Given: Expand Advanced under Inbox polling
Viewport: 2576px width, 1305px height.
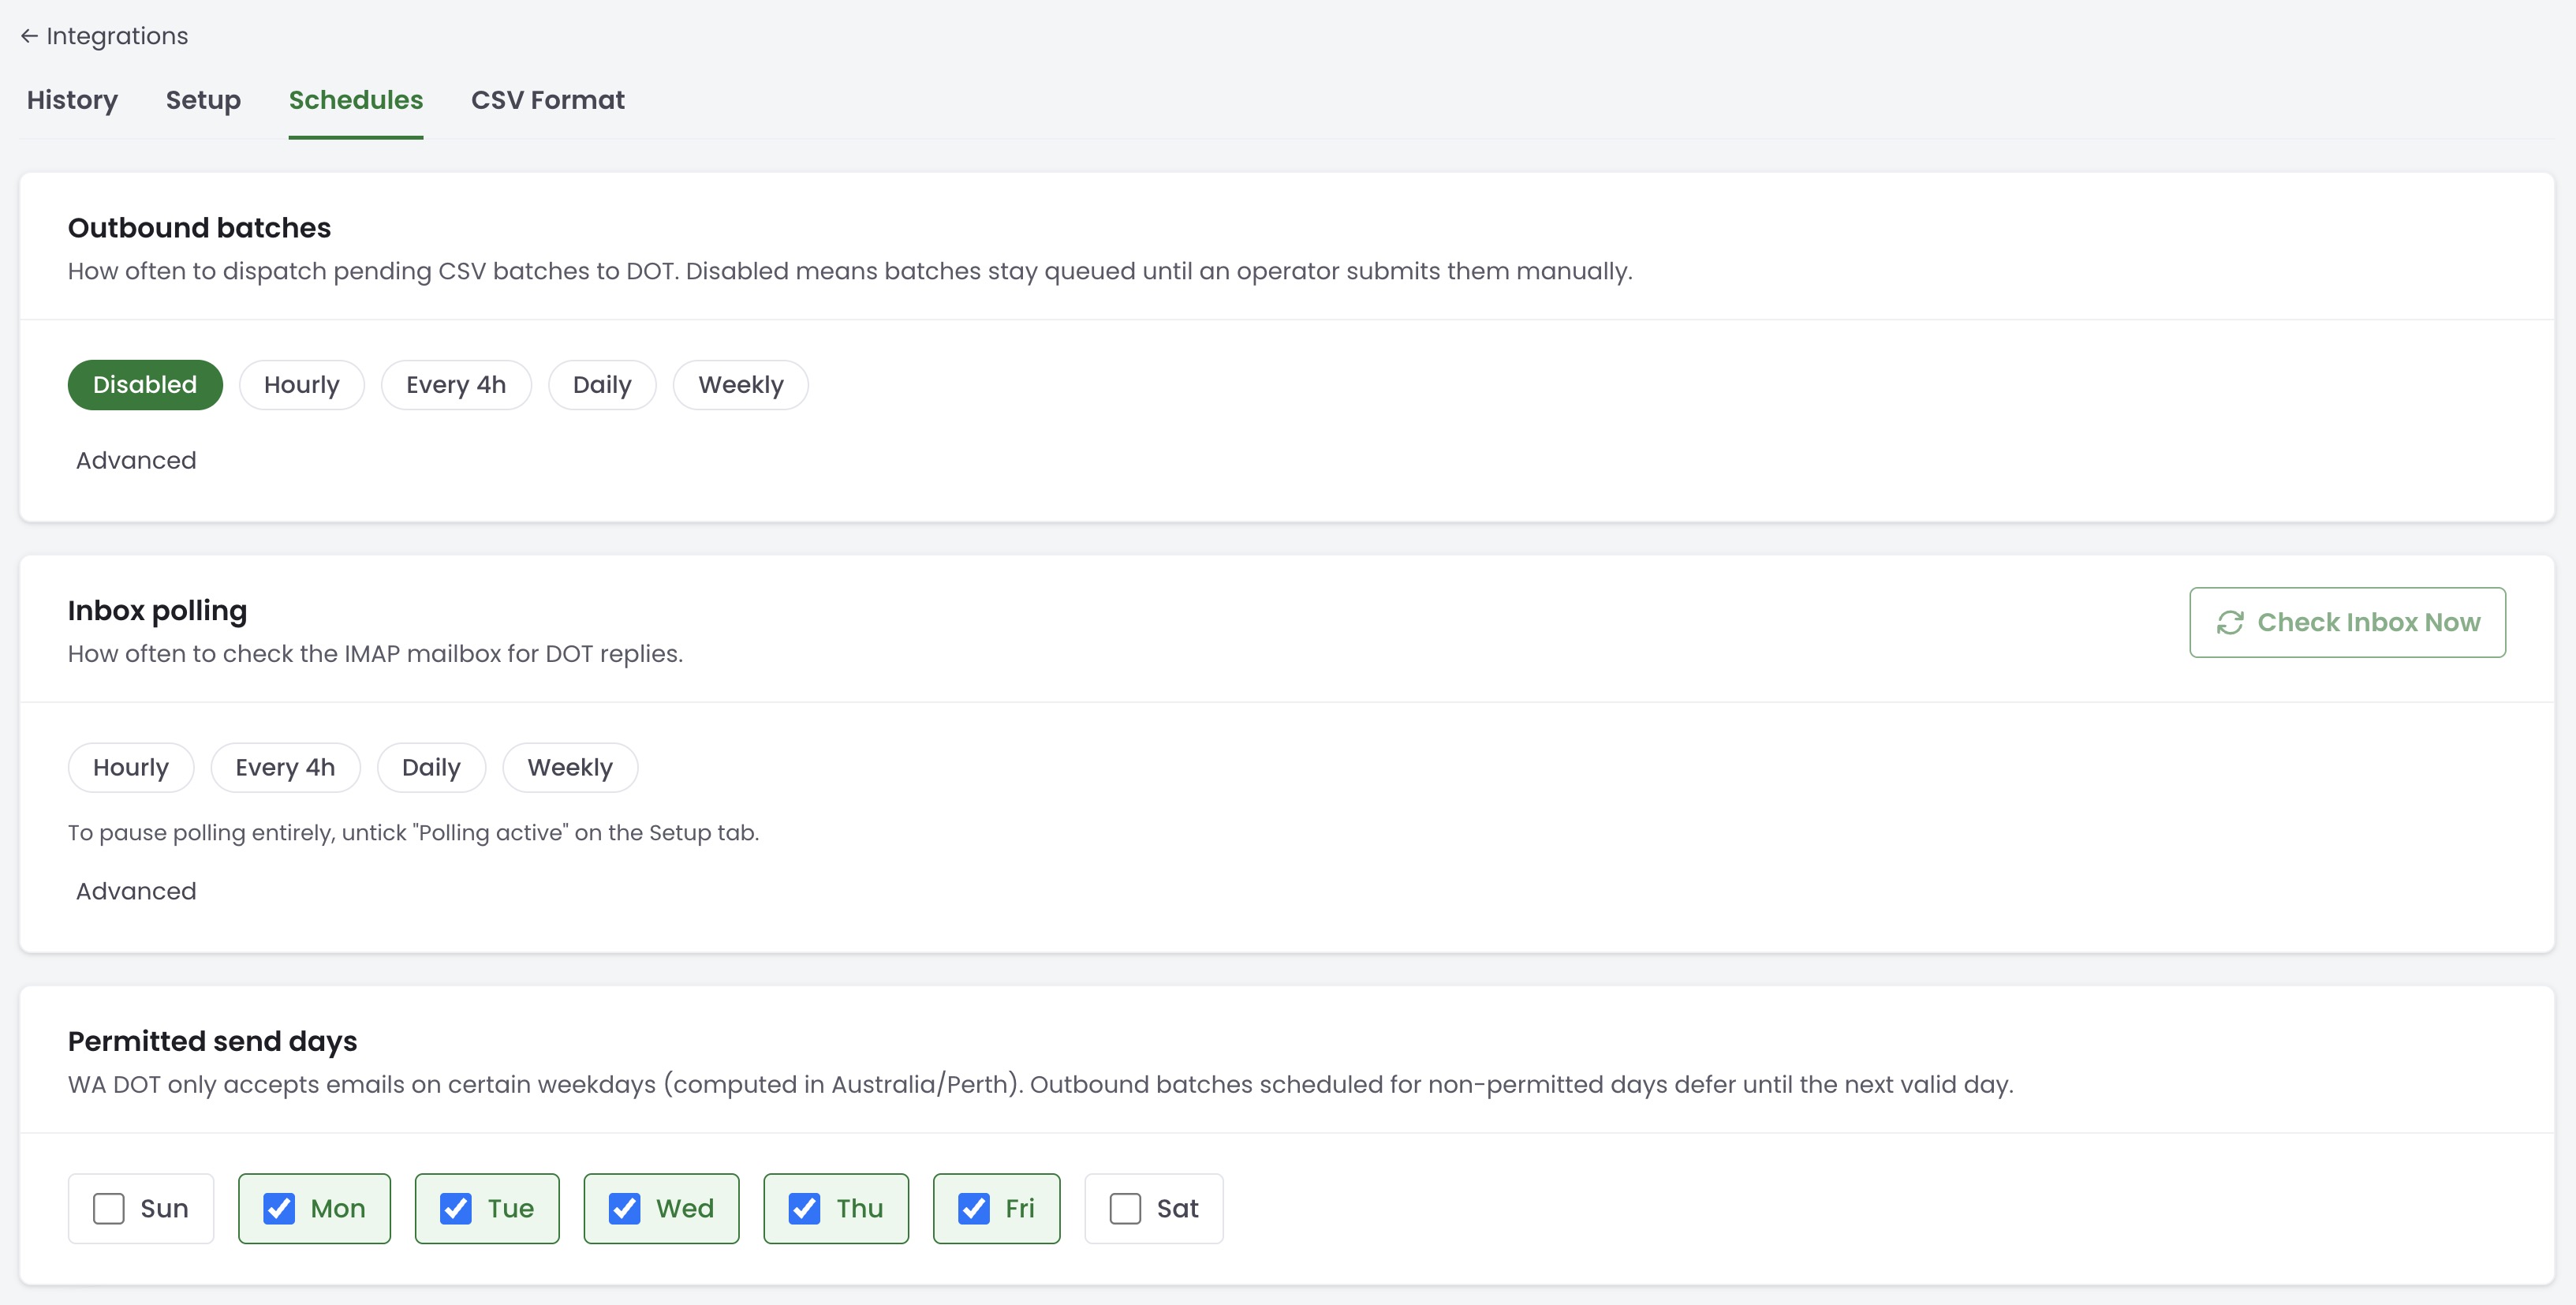Looking at the screenshot, I should [136, 891].
